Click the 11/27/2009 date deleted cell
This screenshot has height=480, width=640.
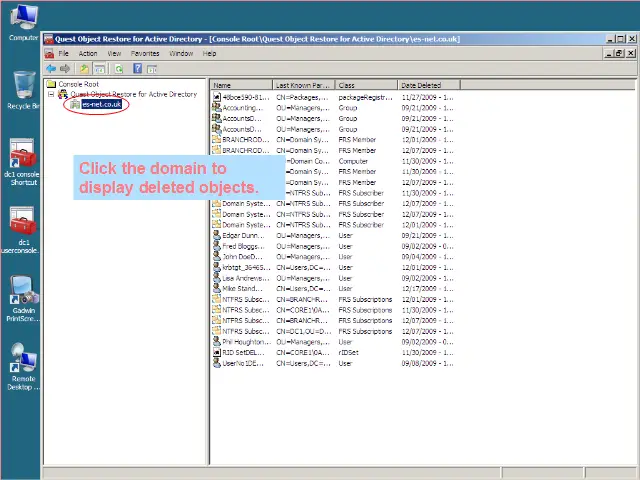coord(427,97)
